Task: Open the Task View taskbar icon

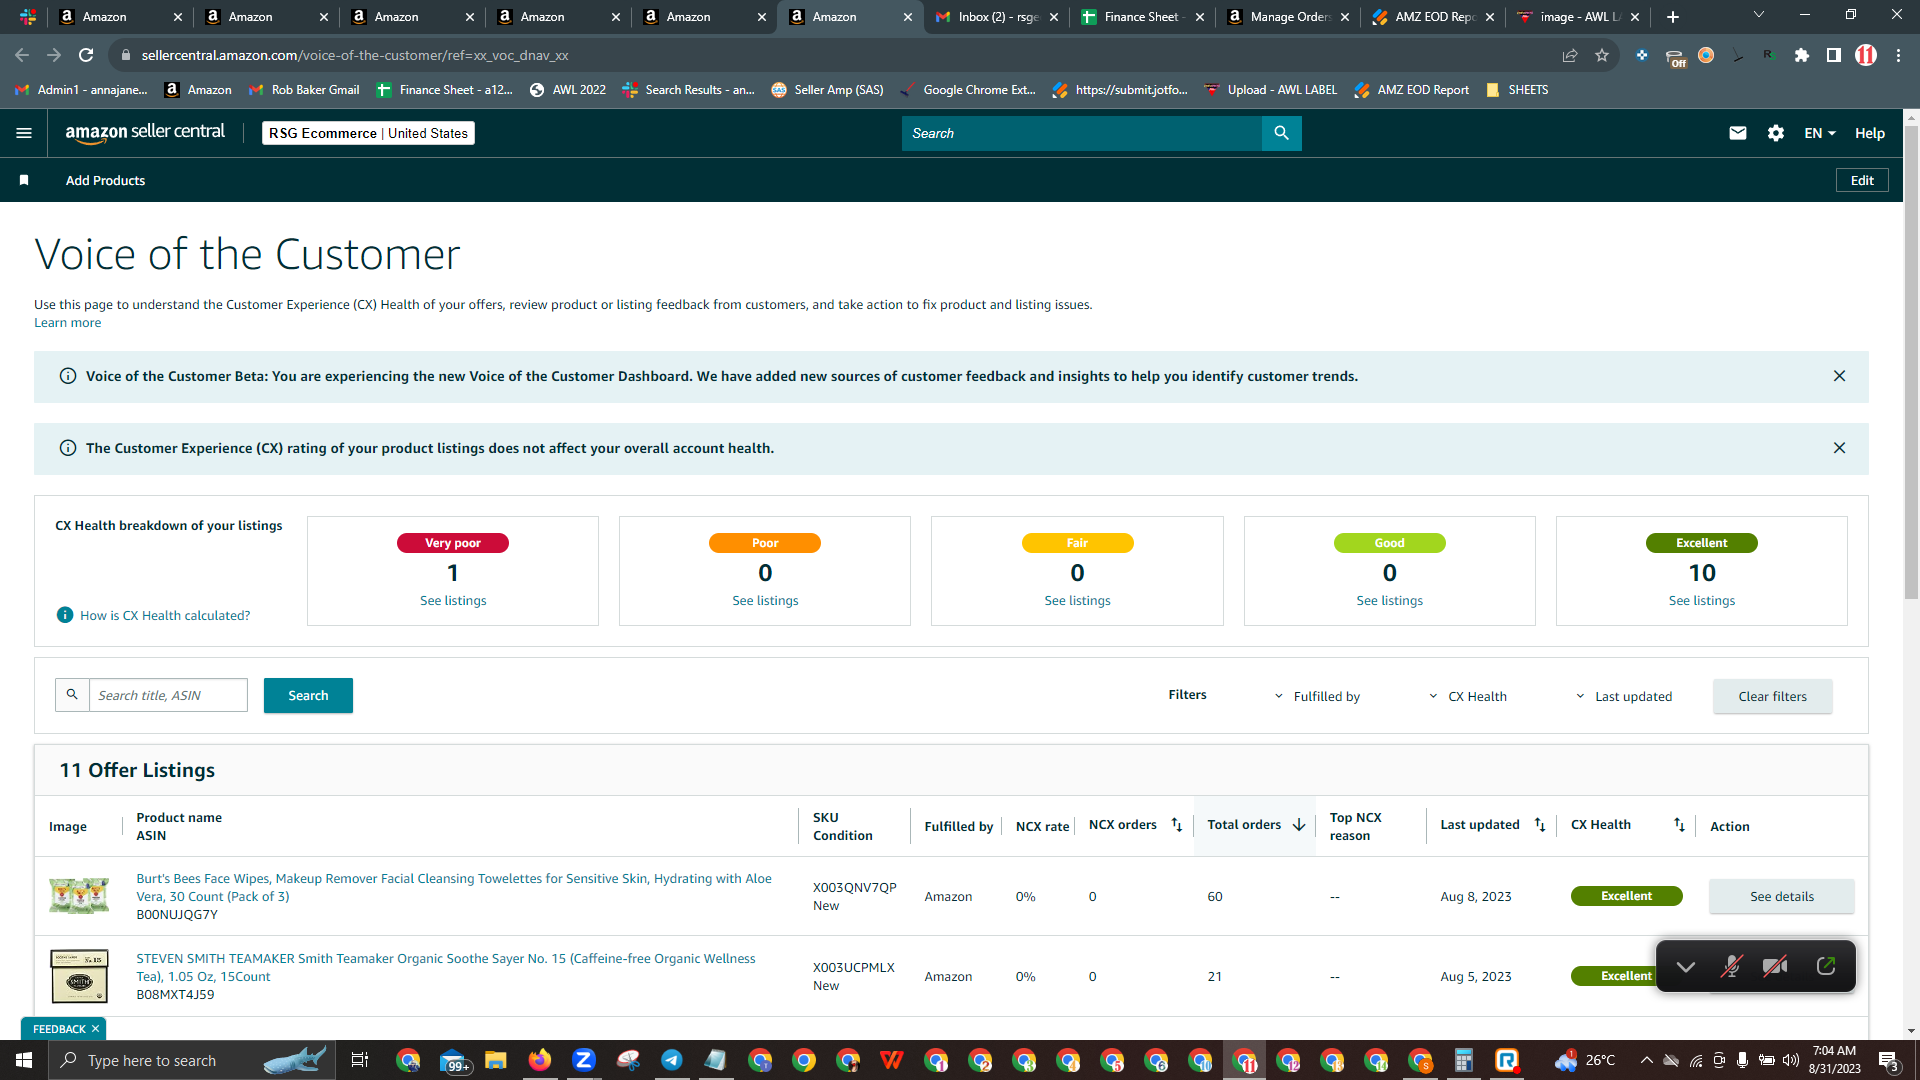Action: coord(360,1060)
